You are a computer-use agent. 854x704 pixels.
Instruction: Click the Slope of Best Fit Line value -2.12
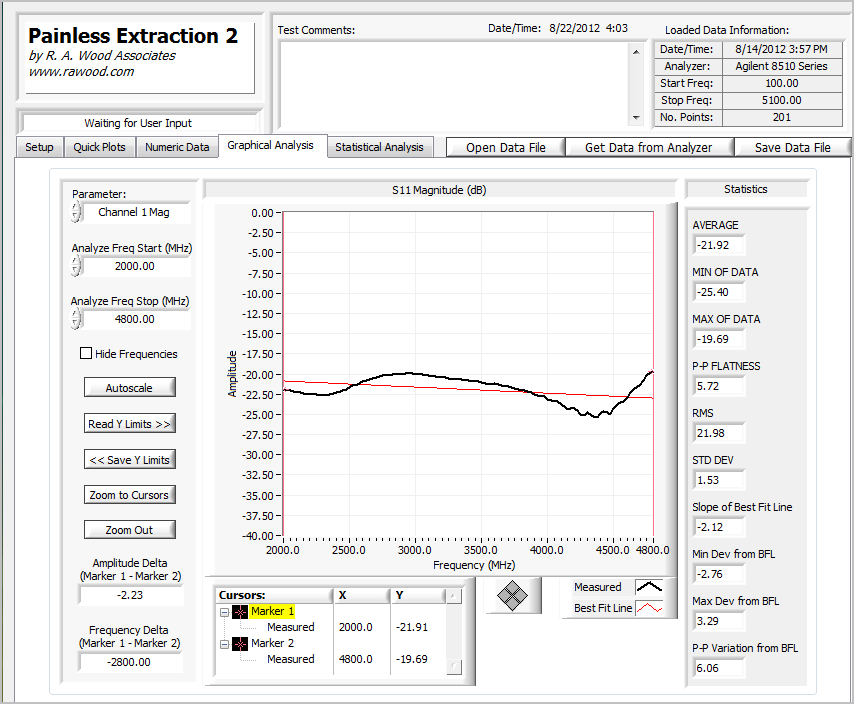719,527
